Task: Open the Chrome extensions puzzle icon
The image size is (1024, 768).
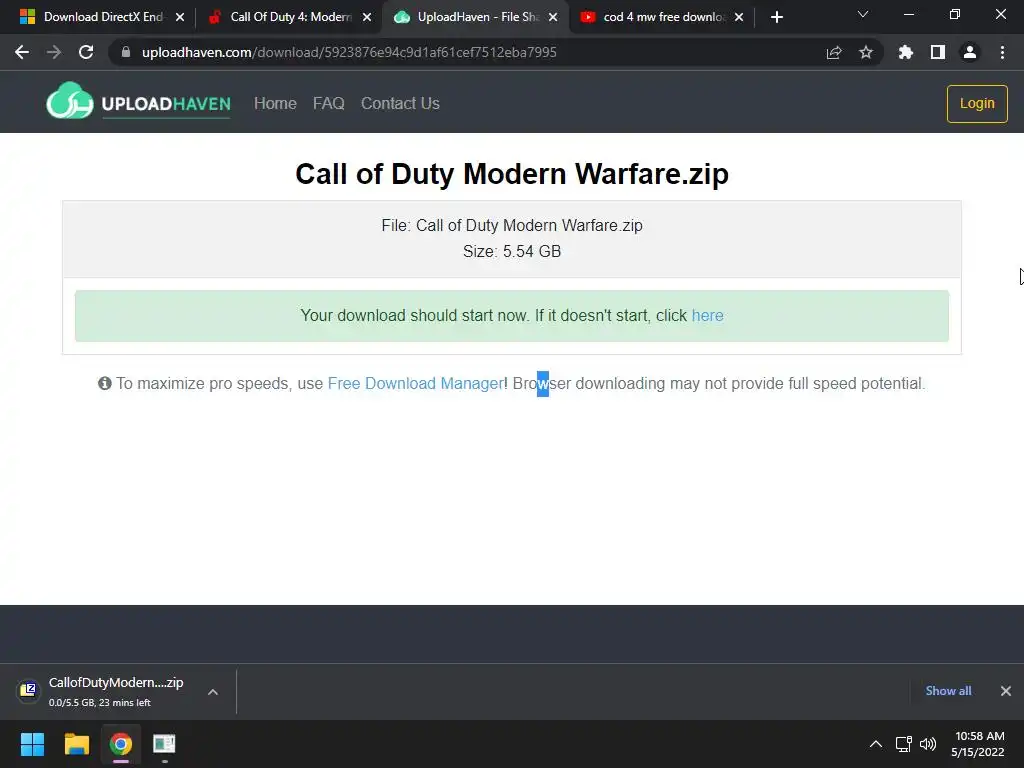Action: (906, 52)
